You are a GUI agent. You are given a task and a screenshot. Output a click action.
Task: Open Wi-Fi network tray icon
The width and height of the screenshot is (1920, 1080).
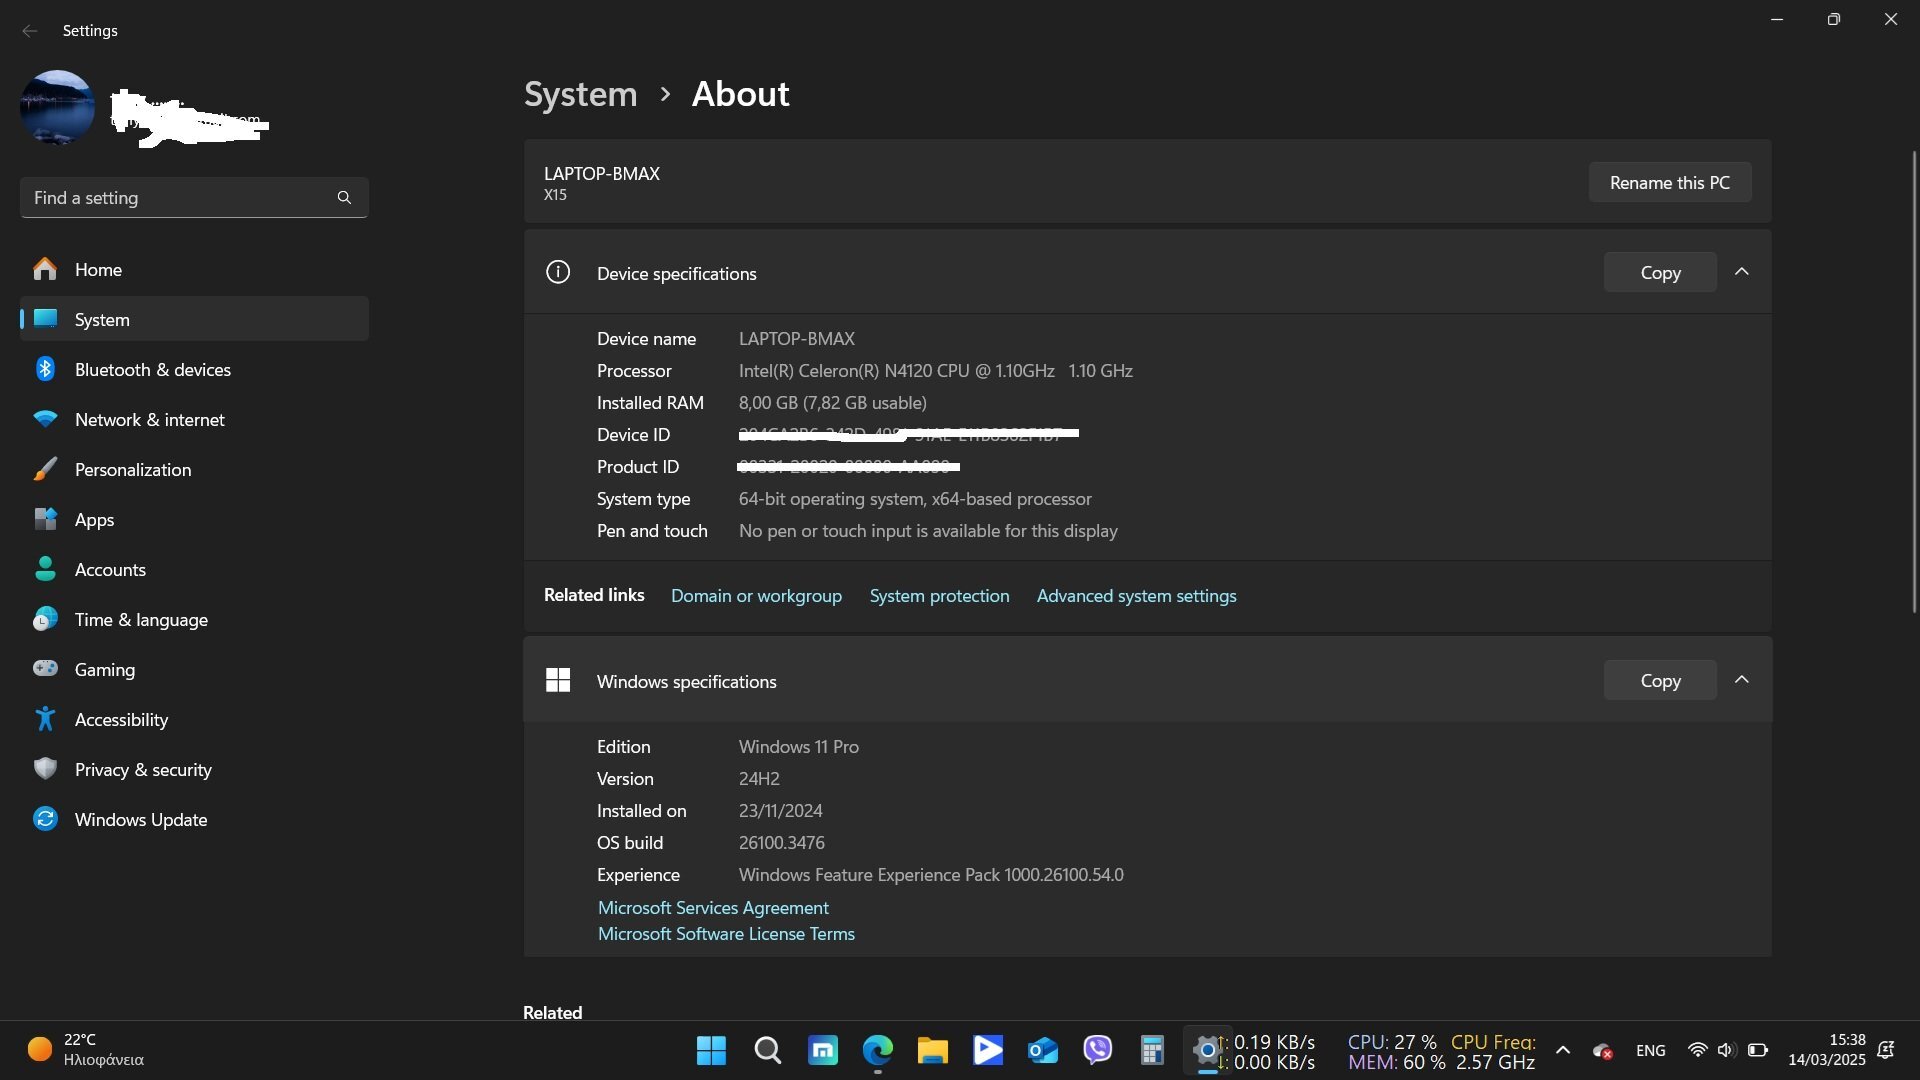click(x=1697, y=1050)
